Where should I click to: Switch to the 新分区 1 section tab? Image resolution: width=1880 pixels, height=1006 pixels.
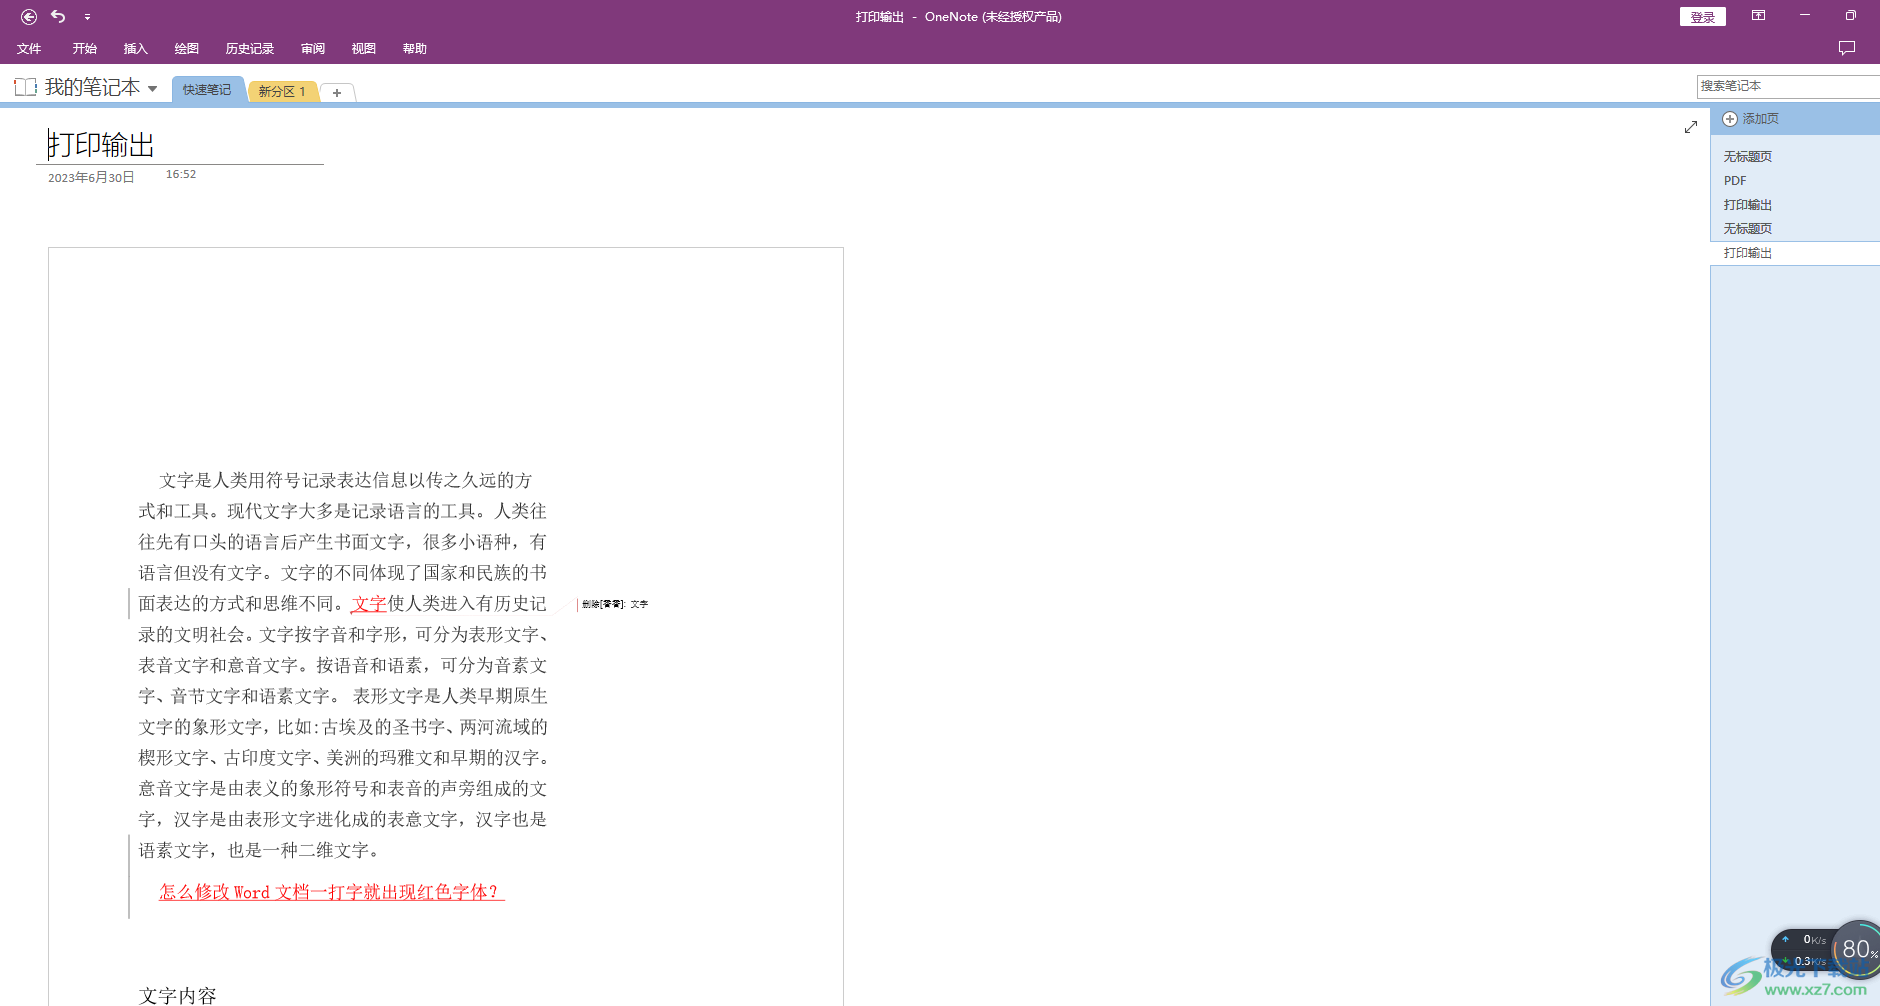282,91
